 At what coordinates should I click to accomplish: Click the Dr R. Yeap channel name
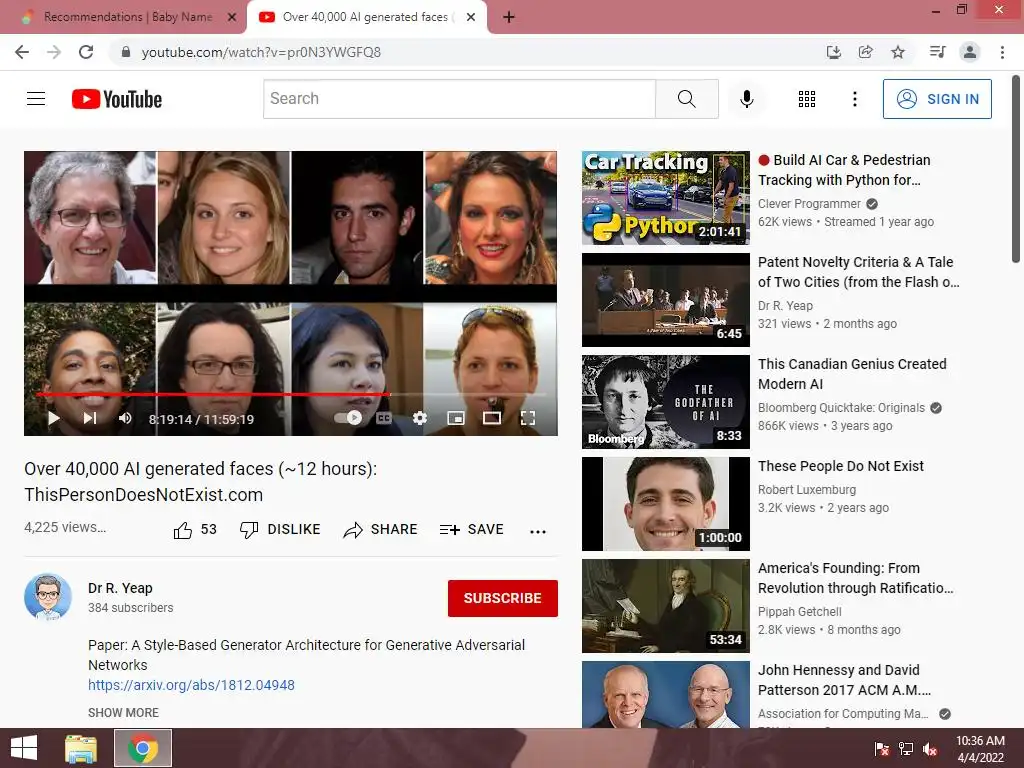(x=120, y=588)
